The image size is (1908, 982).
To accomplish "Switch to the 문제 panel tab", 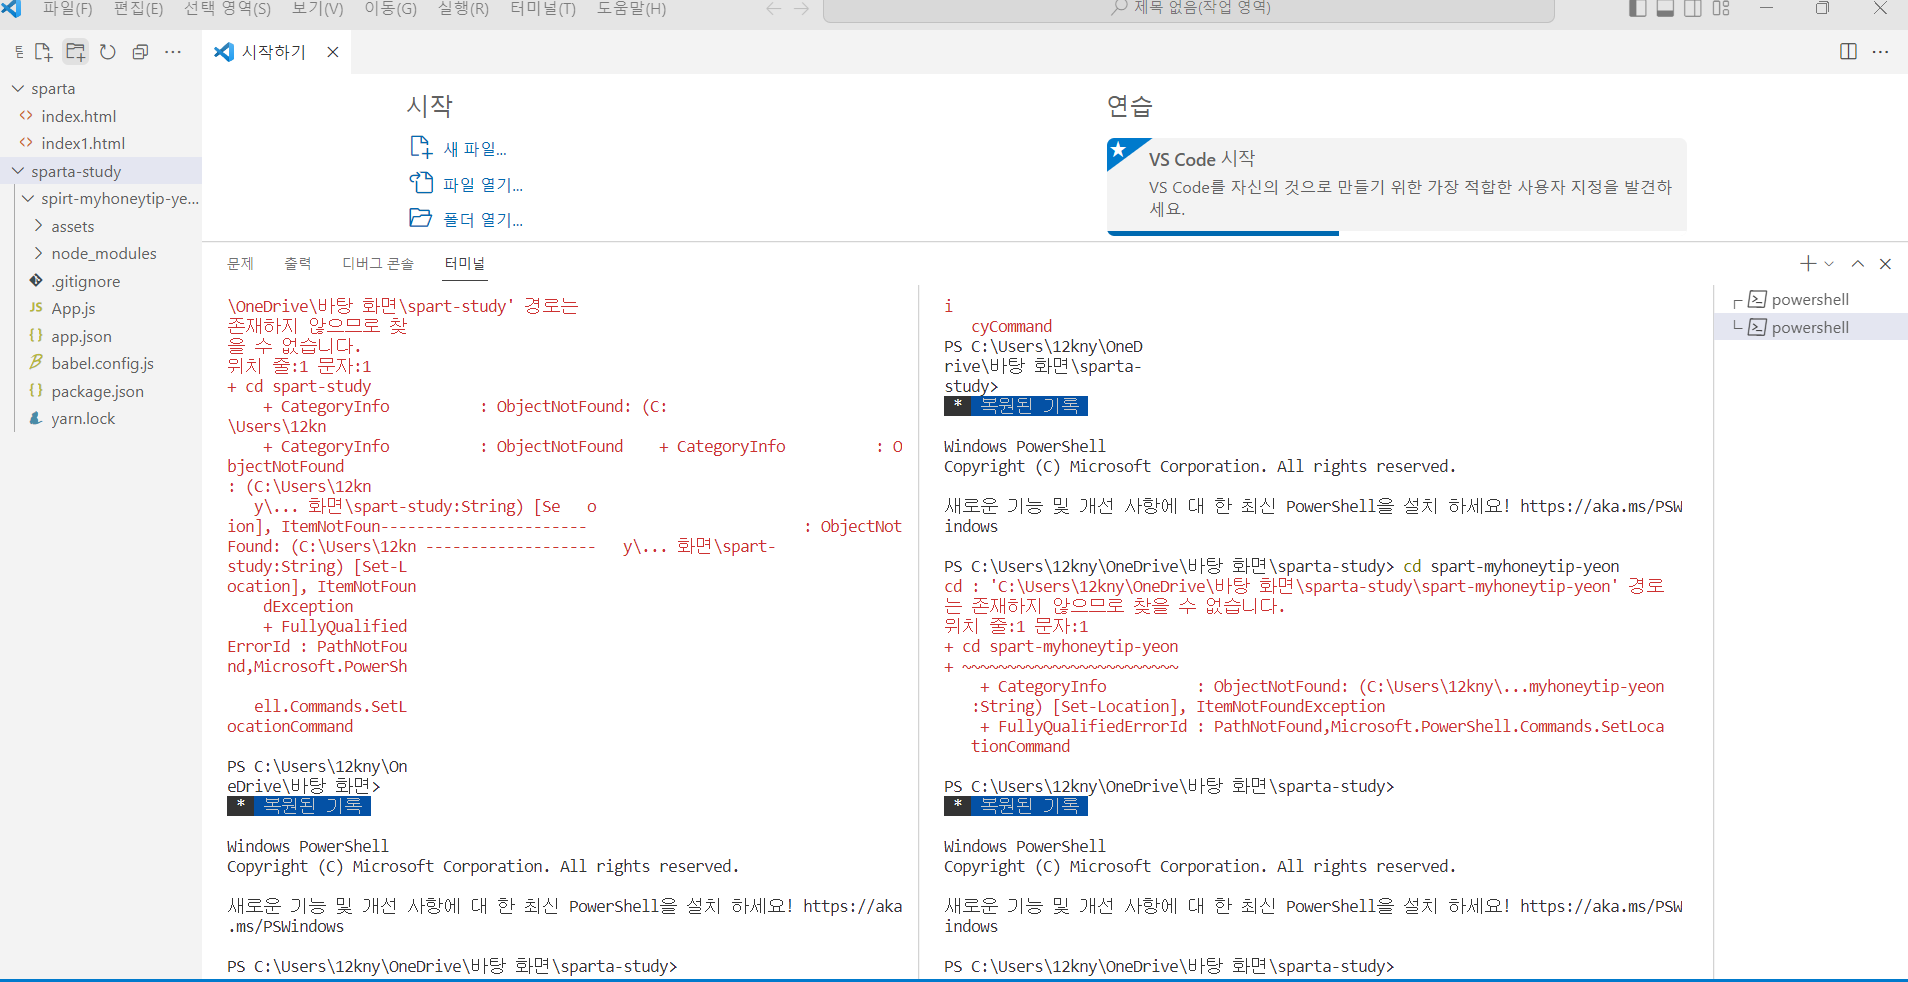I will (240, 263).
